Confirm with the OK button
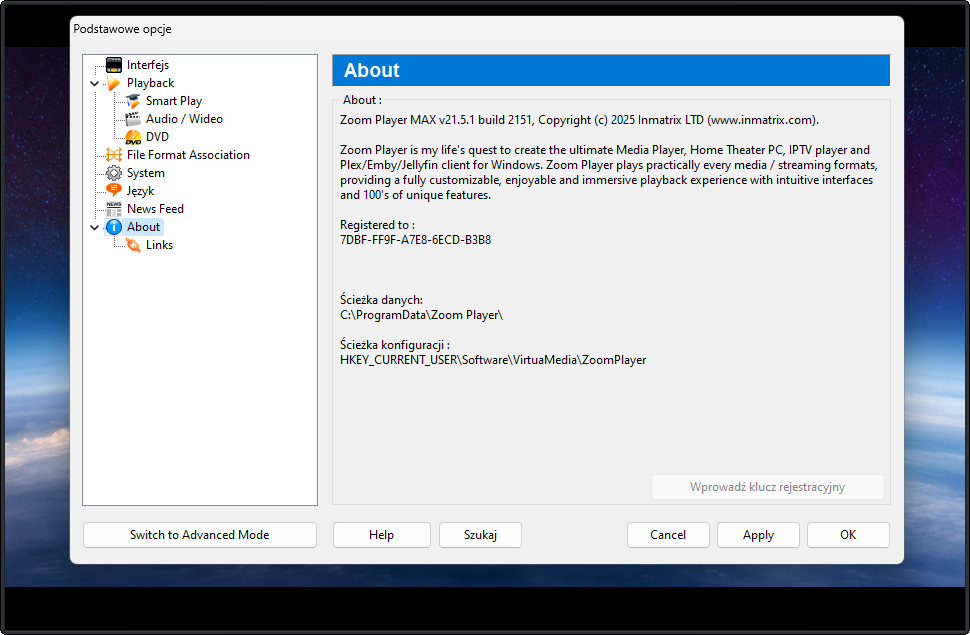The width and height of the screenshot is (970, 635). tap(848, 535)
